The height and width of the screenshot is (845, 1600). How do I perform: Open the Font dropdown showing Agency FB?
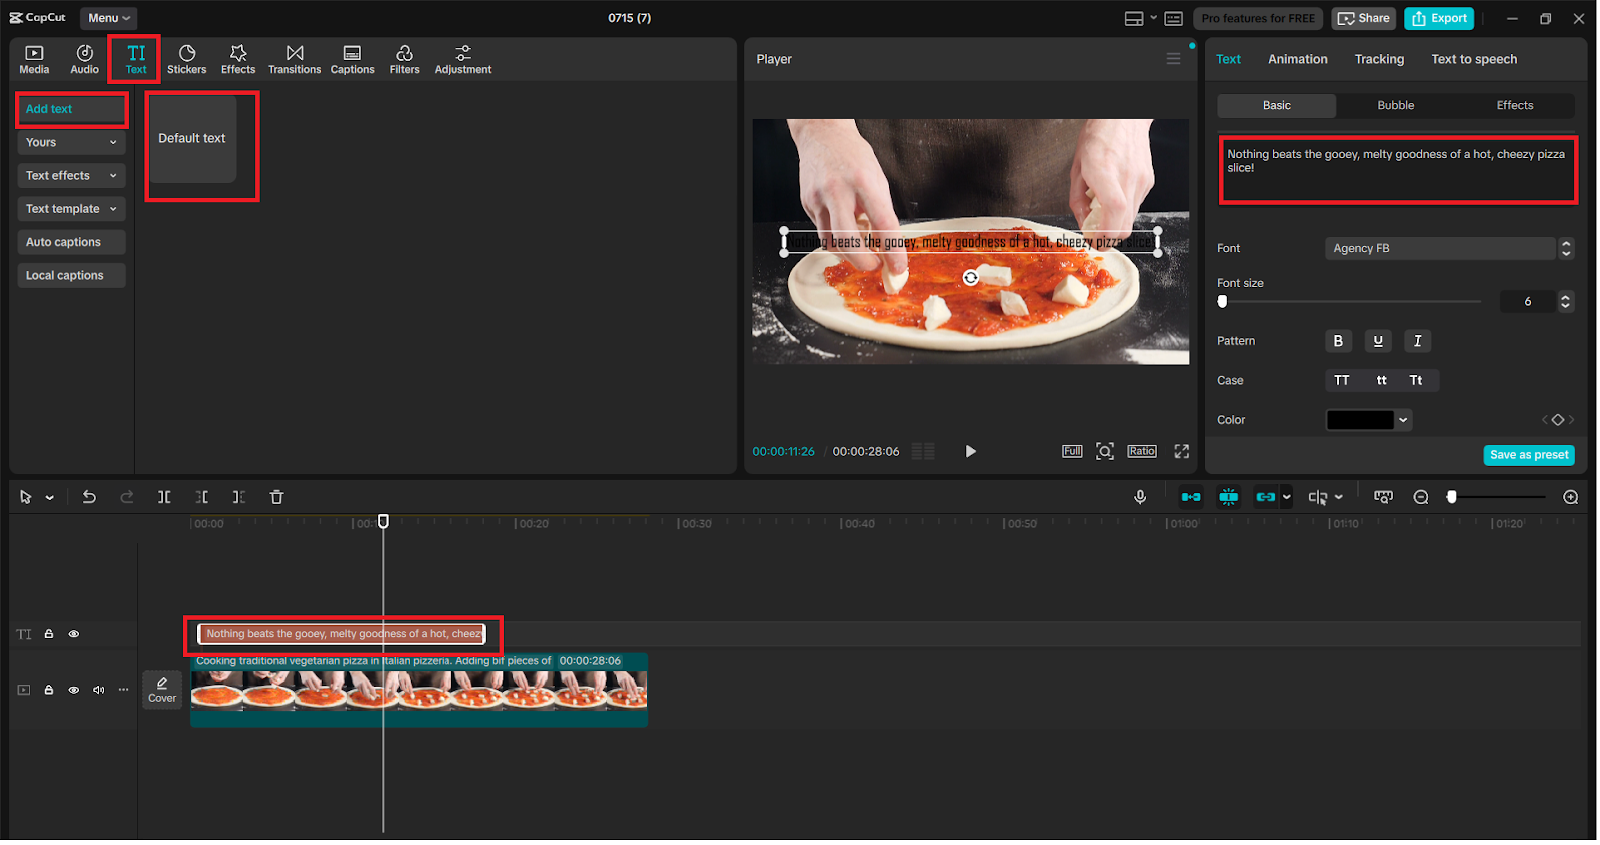[x=1440, y=249]
